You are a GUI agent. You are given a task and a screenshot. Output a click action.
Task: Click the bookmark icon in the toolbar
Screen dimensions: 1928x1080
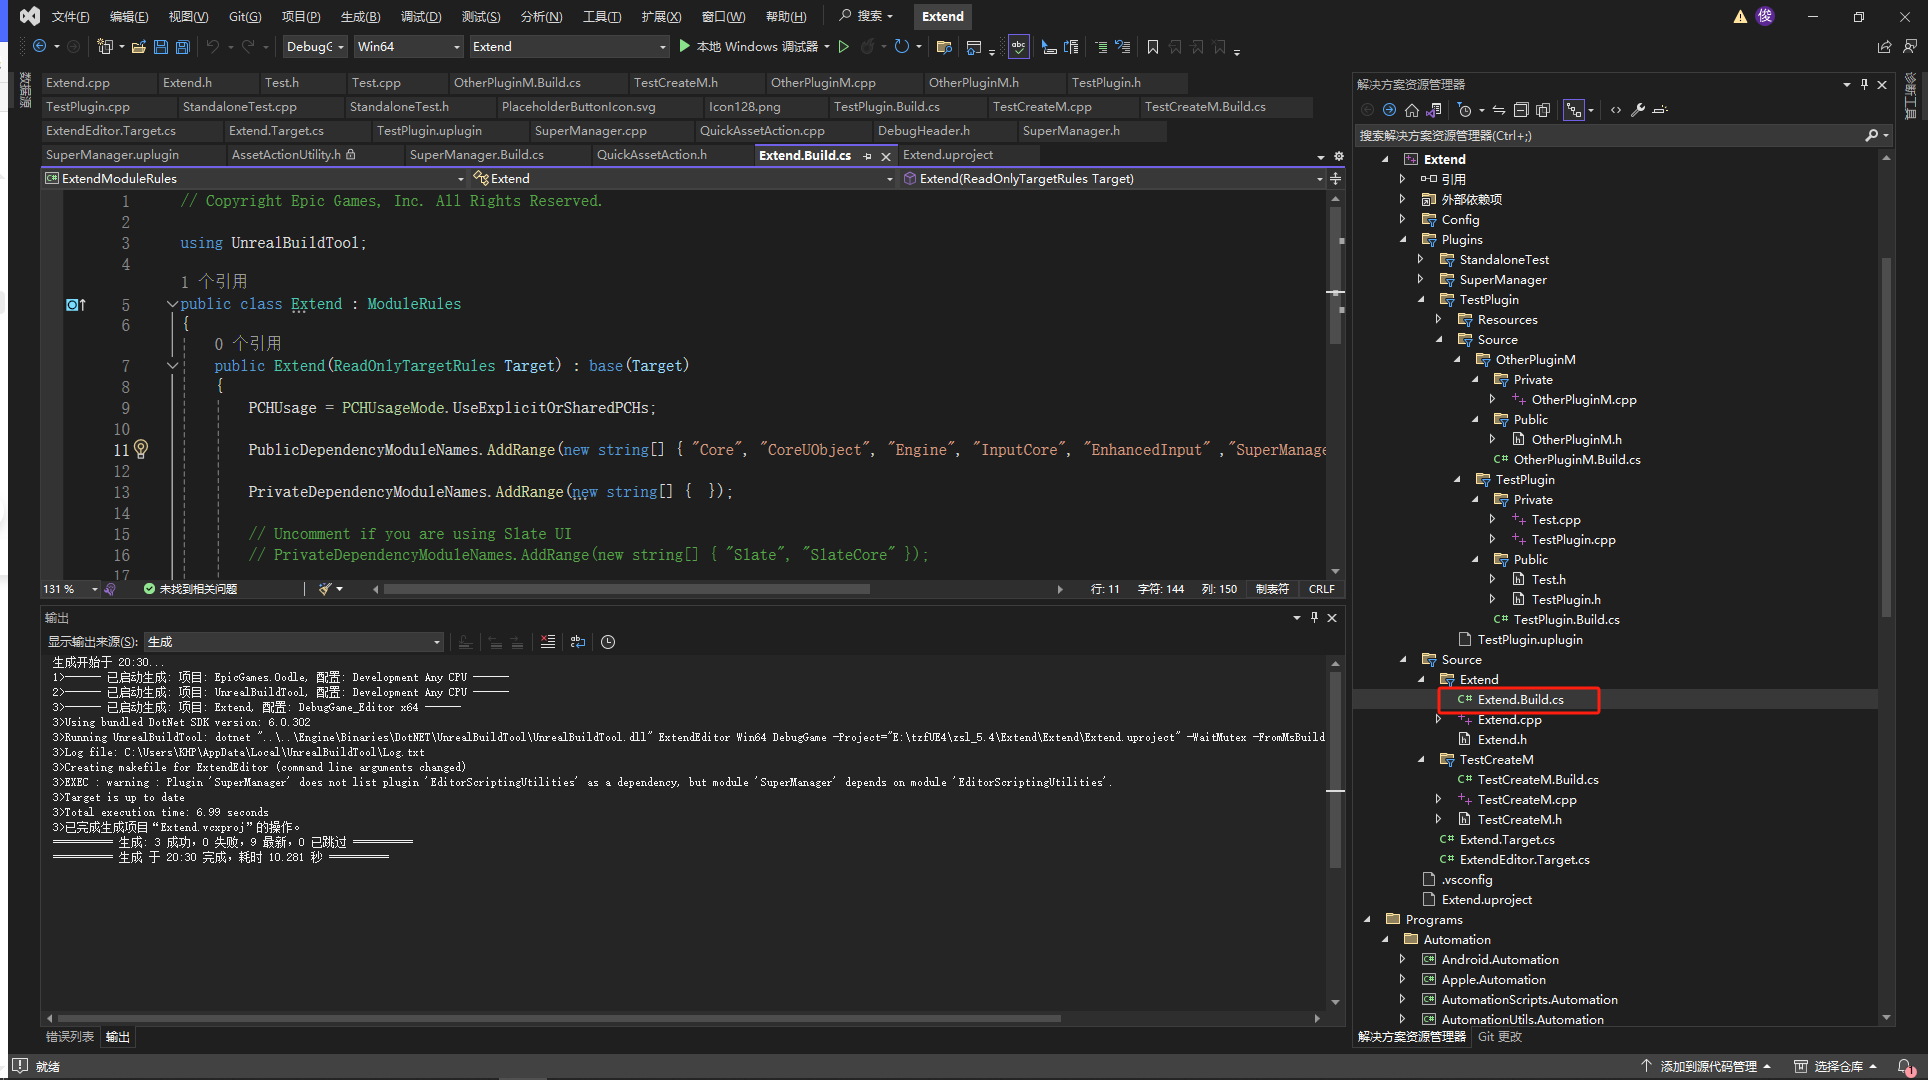click(1153, 47)
